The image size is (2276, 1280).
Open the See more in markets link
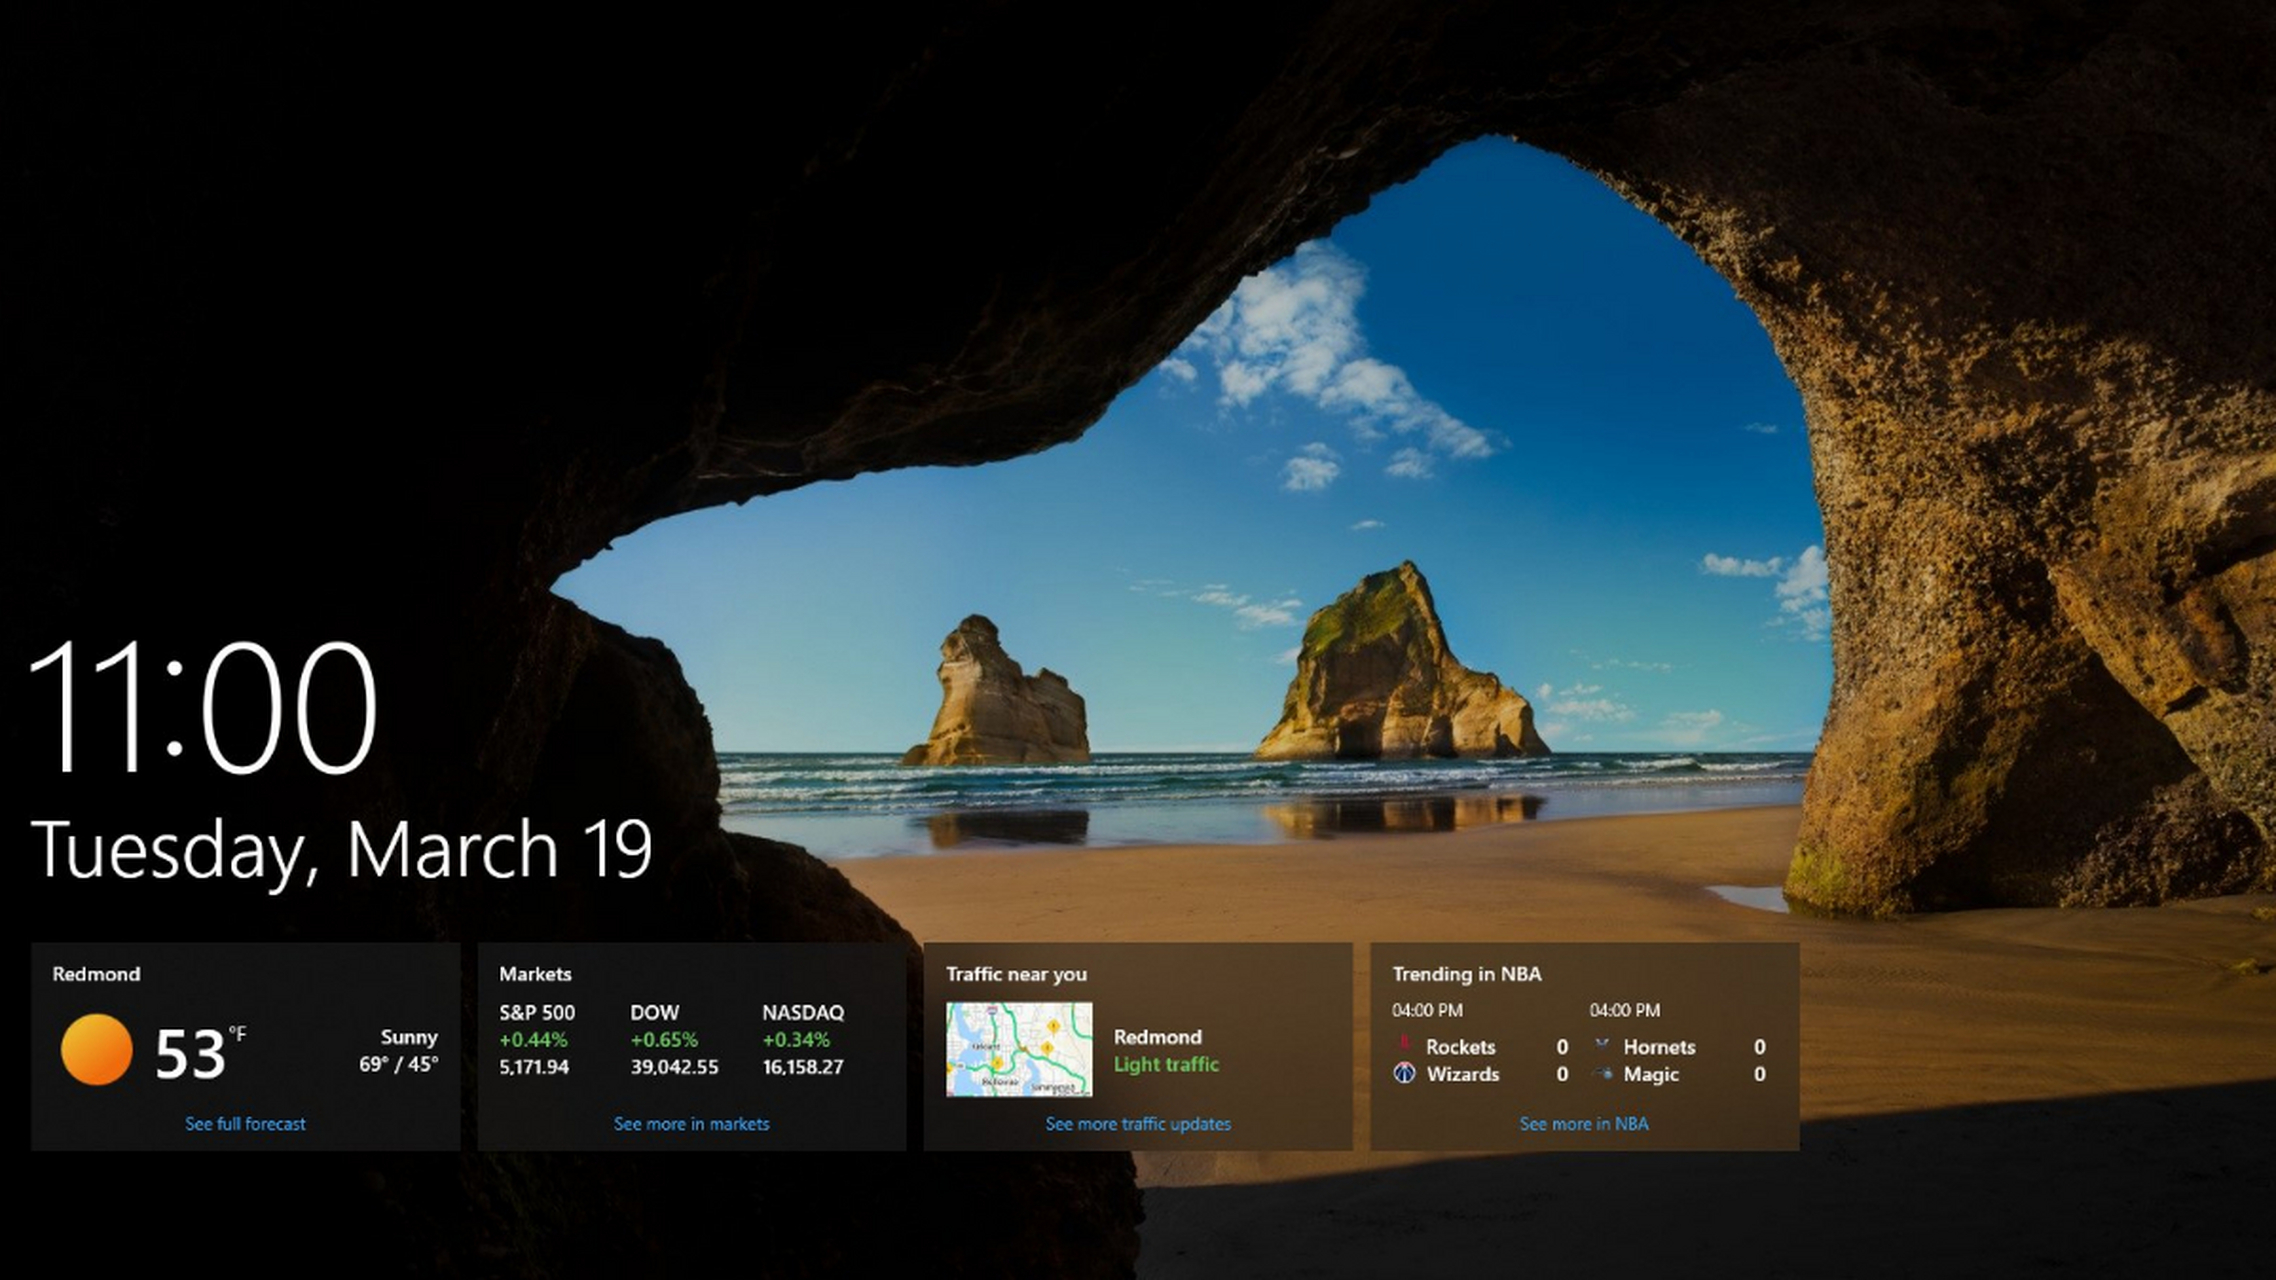pyautogui.click(x=691, y=1124)
